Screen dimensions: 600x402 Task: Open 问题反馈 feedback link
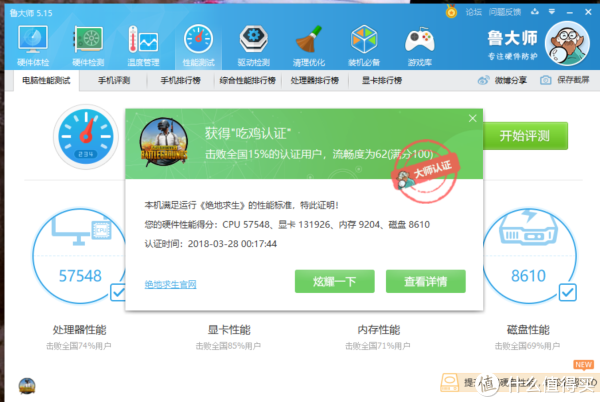point(504,12)
